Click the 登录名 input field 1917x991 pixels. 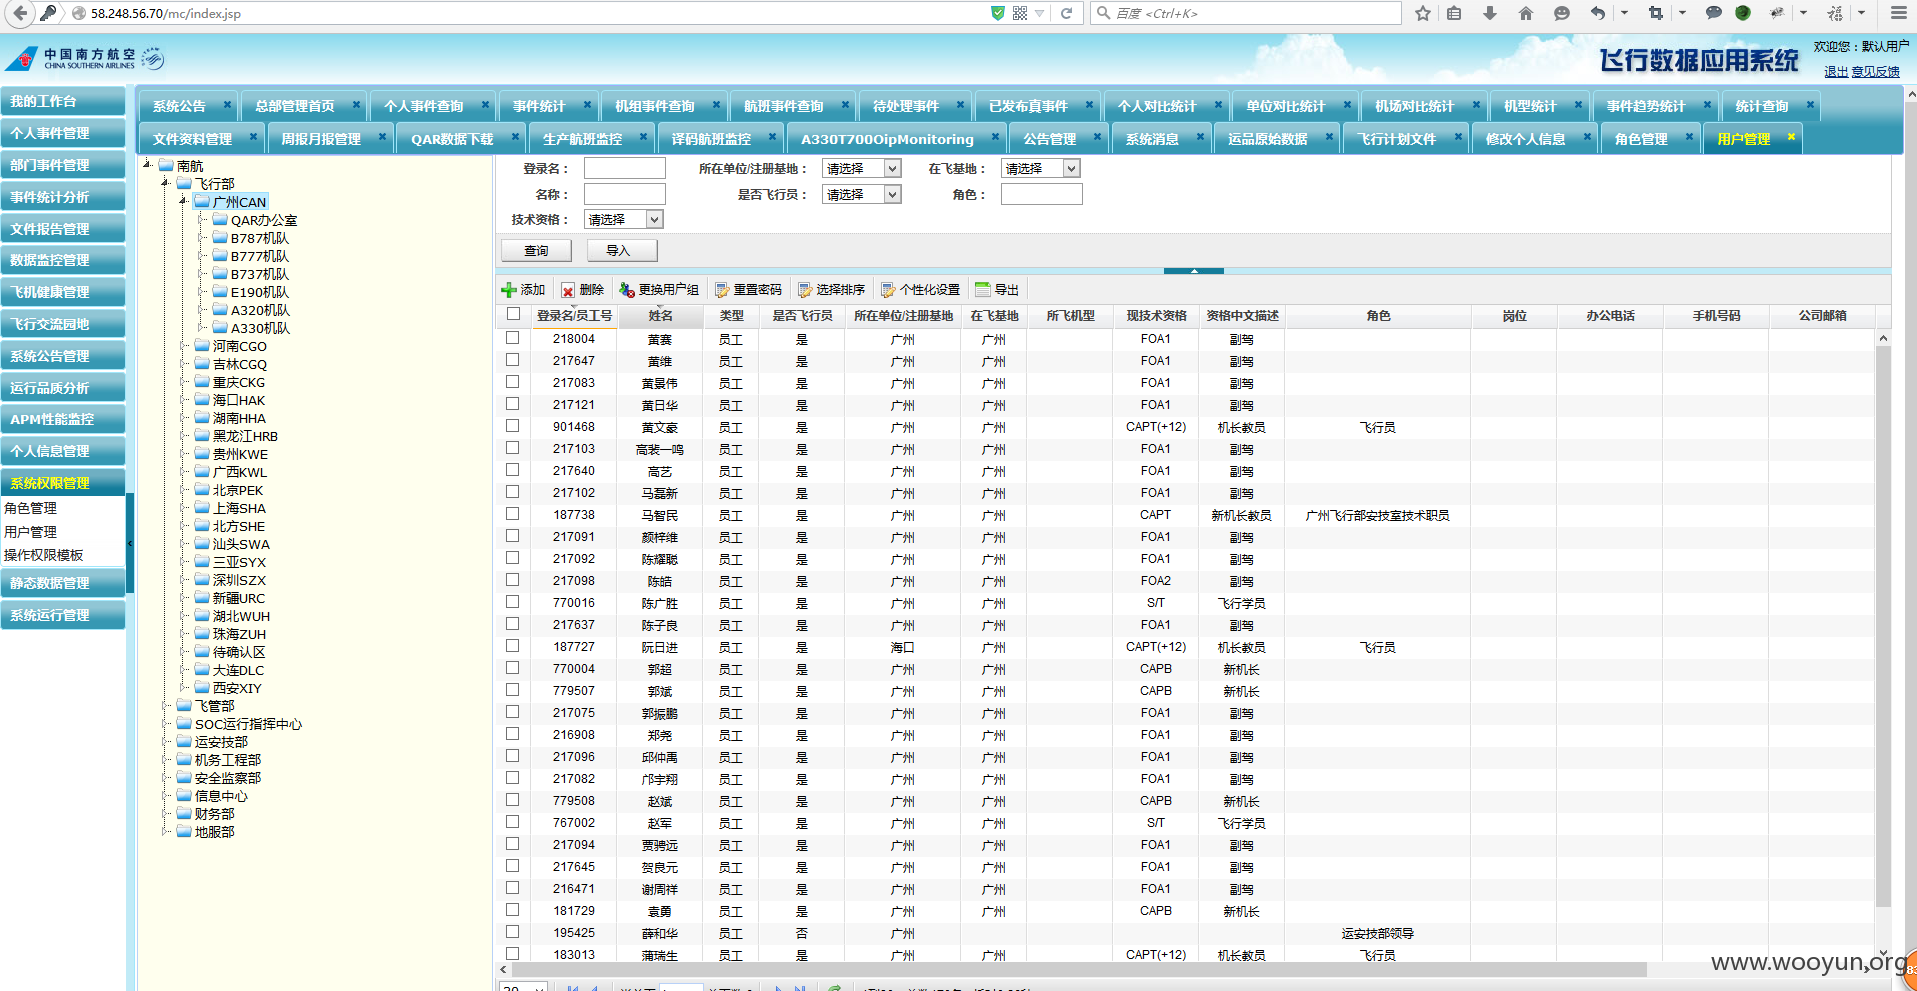tap(624, 168)
